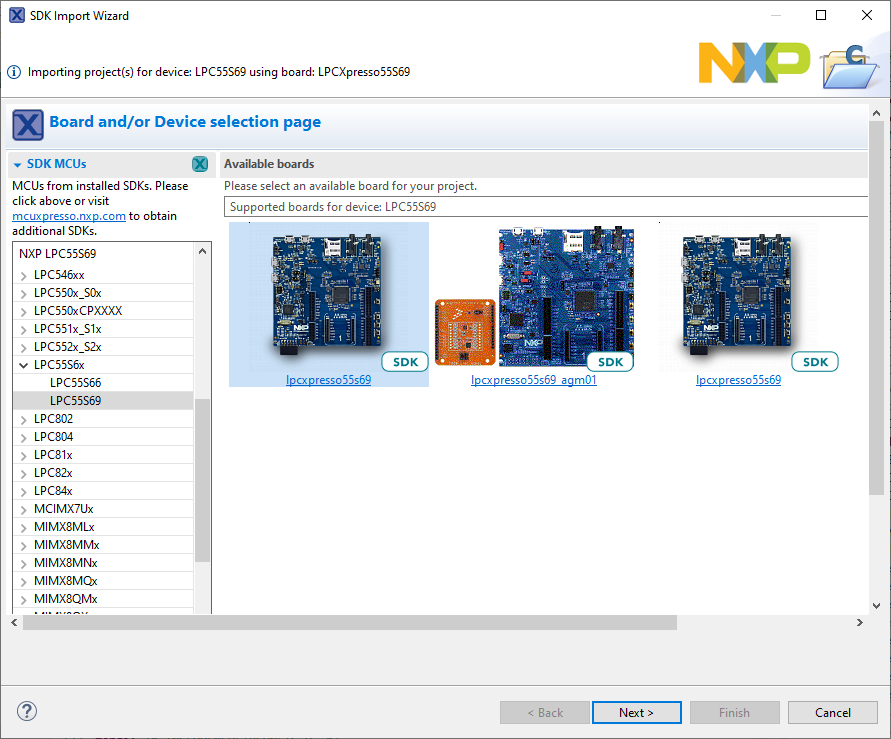Expand the LPC802 tree node
The width and height of the screenshot is (891, 739).
pyautogui.click(x=22, y=418)
